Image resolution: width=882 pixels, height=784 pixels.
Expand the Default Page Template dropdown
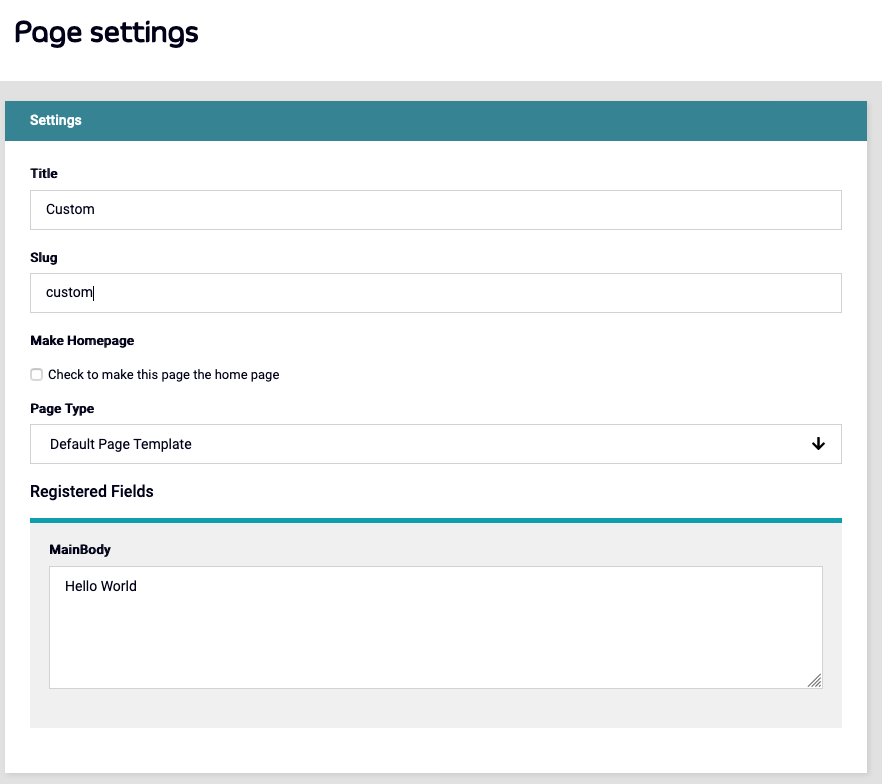(x=435, y=443)
